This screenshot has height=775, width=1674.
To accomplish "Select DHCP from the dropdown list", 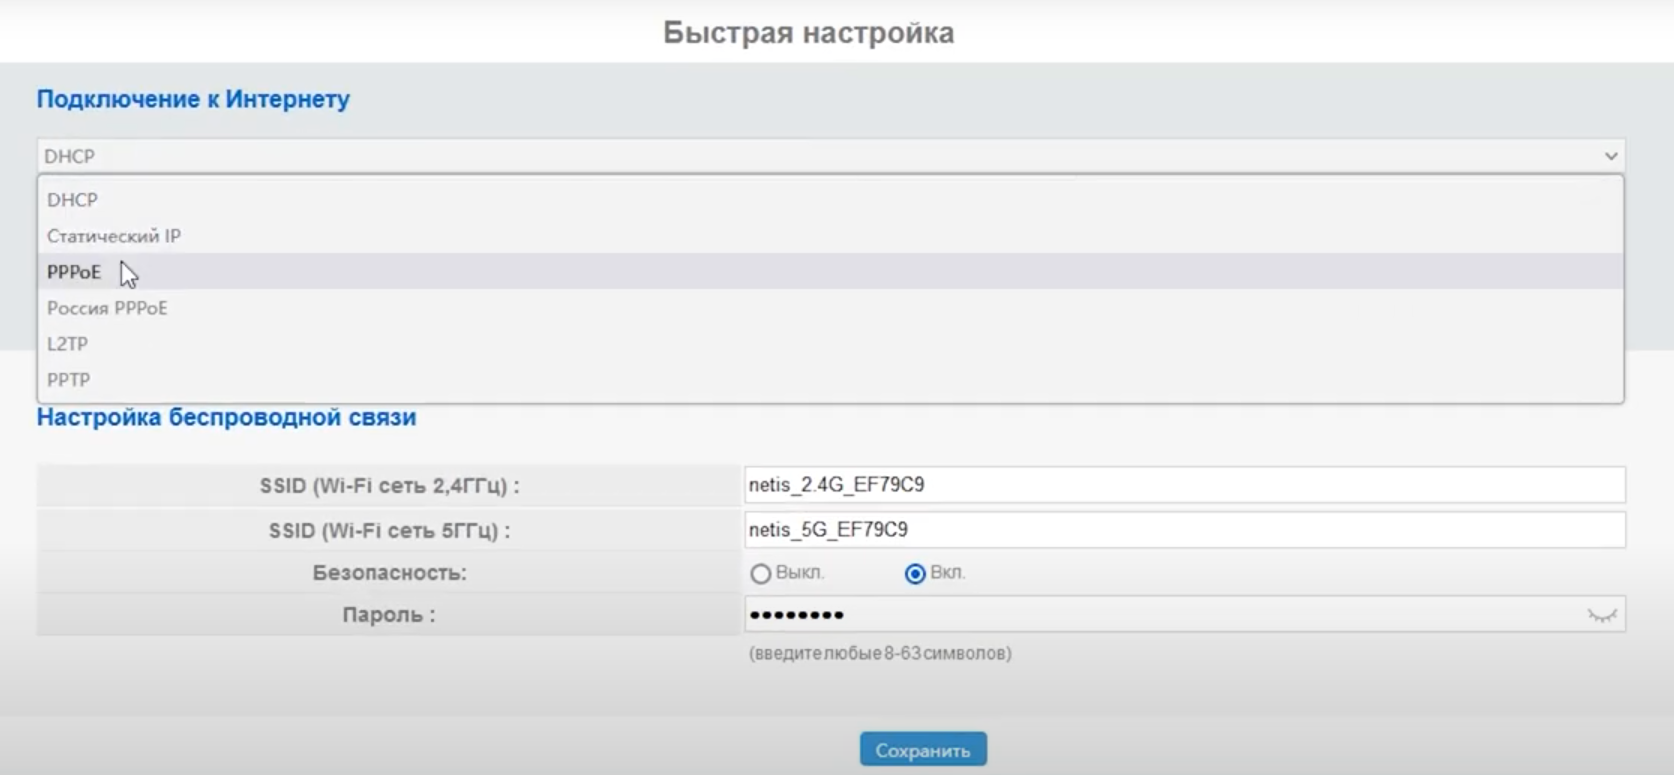I will click(x=831, y=200).
